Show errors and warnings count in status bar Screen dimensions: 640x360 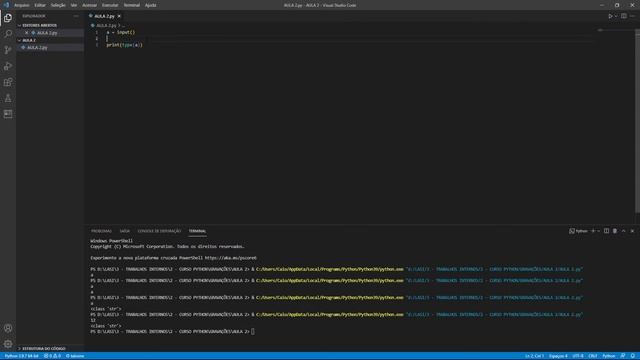[52, 356]
